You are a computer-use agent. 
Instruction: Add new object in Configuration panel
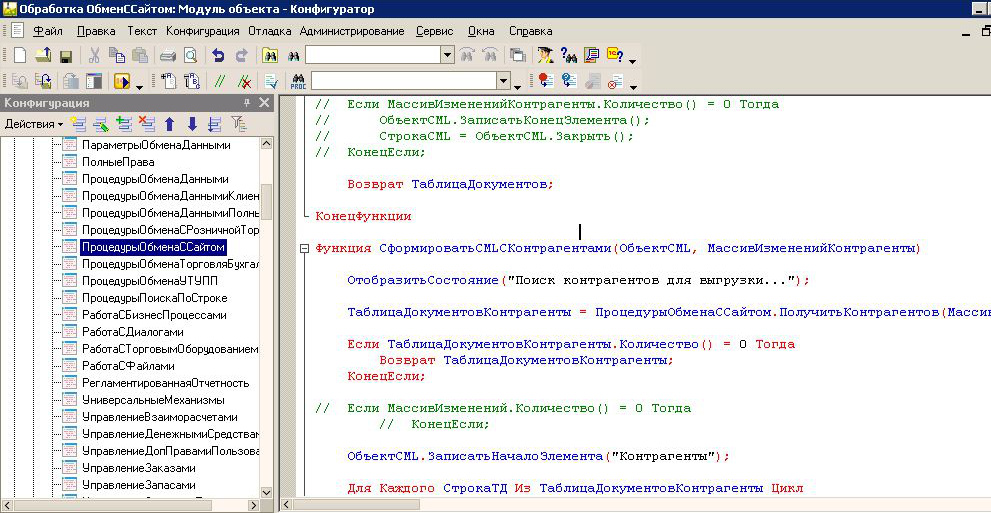(x=78, y=124)
